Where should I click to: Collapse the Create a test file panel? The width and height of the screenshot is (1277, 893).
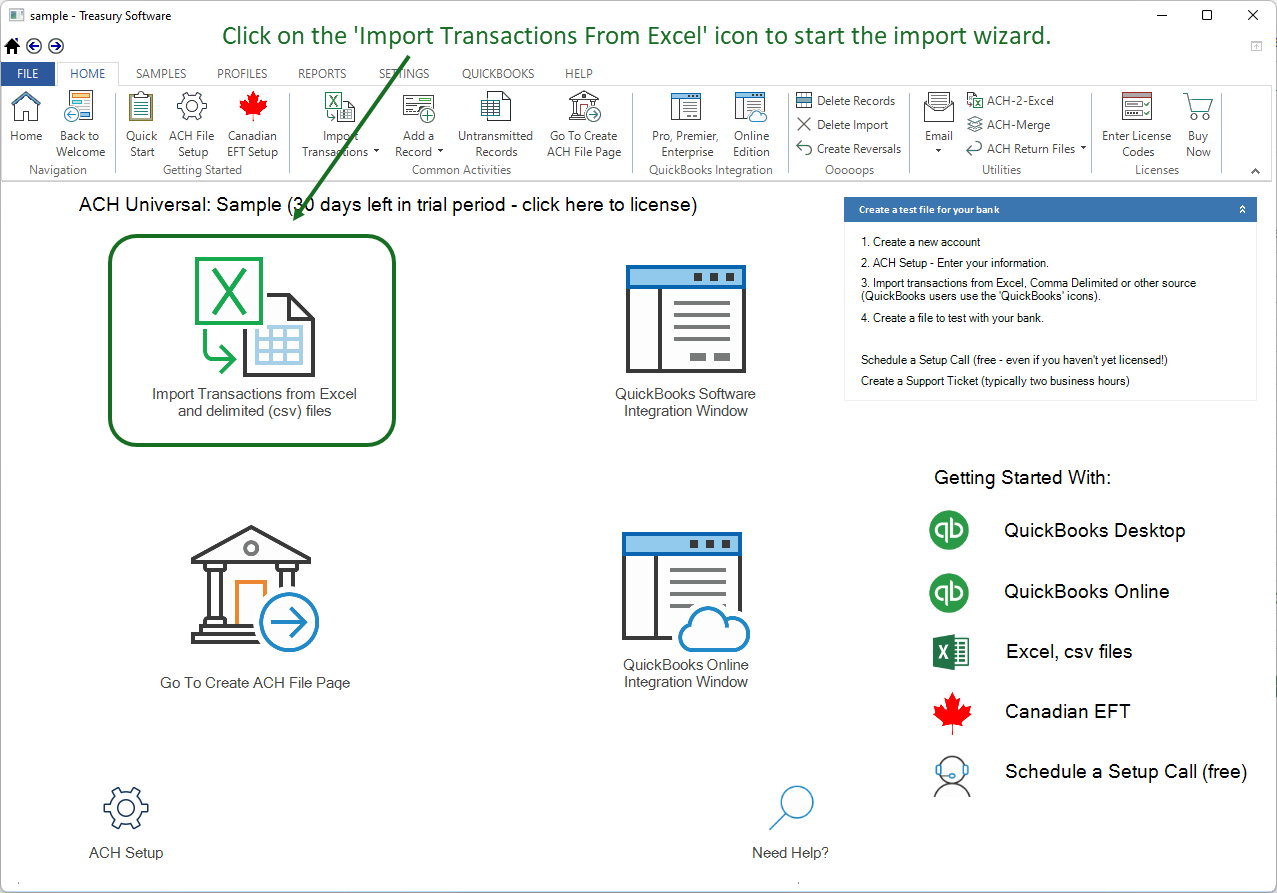1242,210
